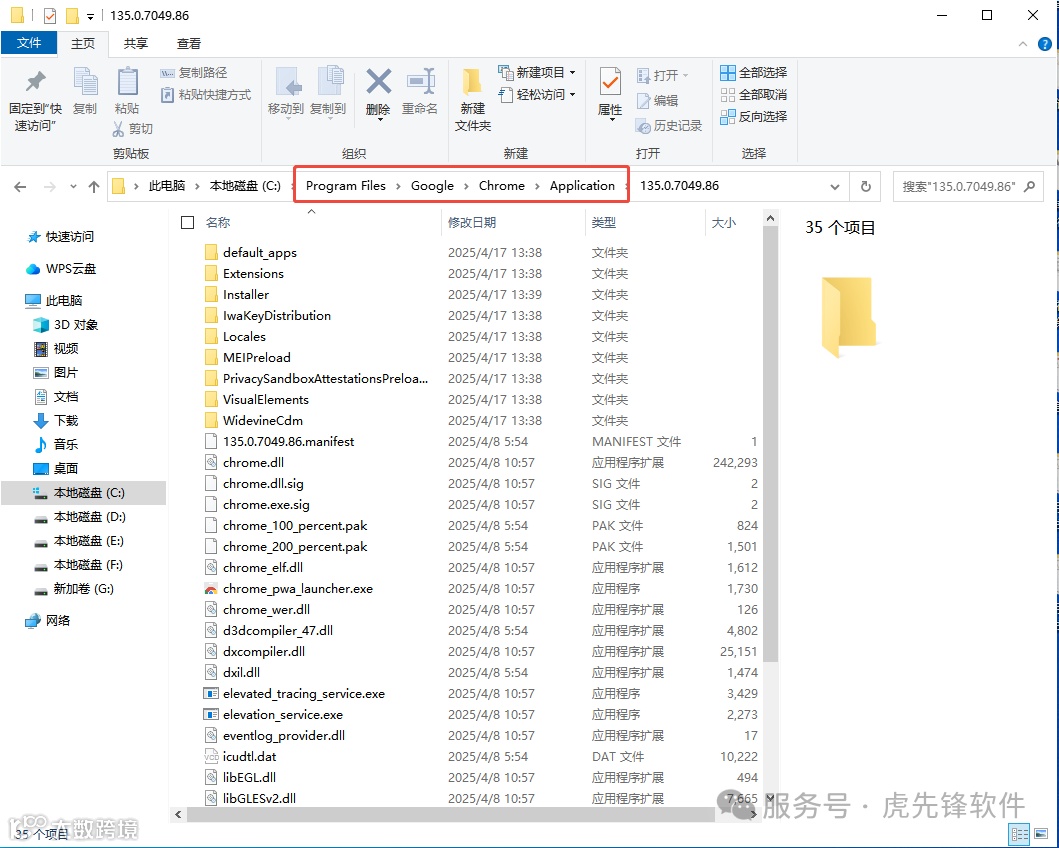Switch to the 主页 ribbon tab
1059x848 pixels.
[83, 43]
